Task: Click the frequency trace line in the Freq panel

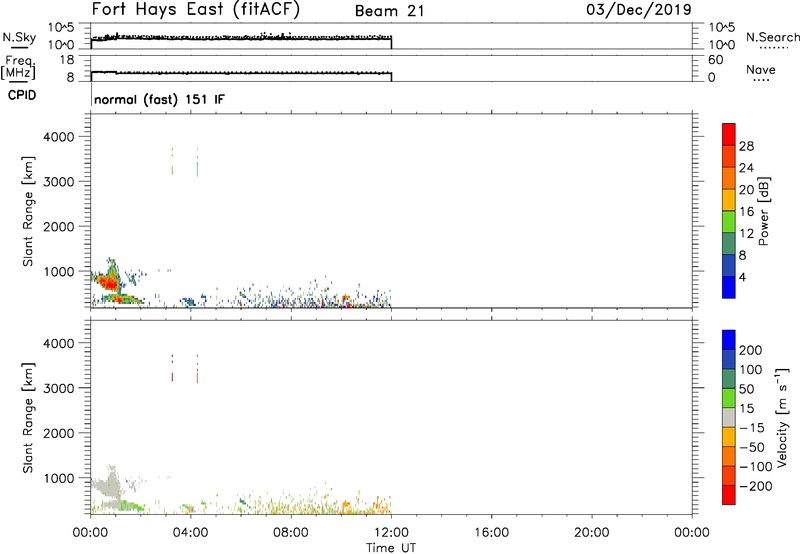Action: [241, 73]
